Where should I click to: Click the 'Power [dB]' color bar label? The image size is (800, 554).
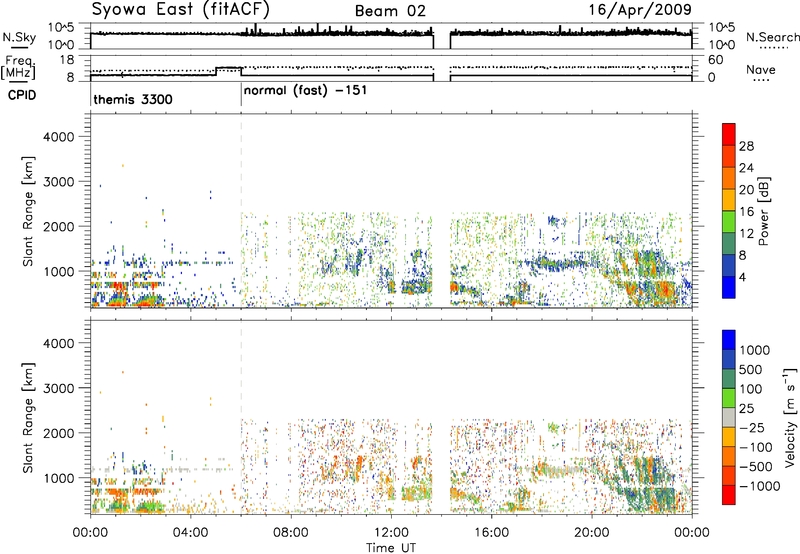764,211
